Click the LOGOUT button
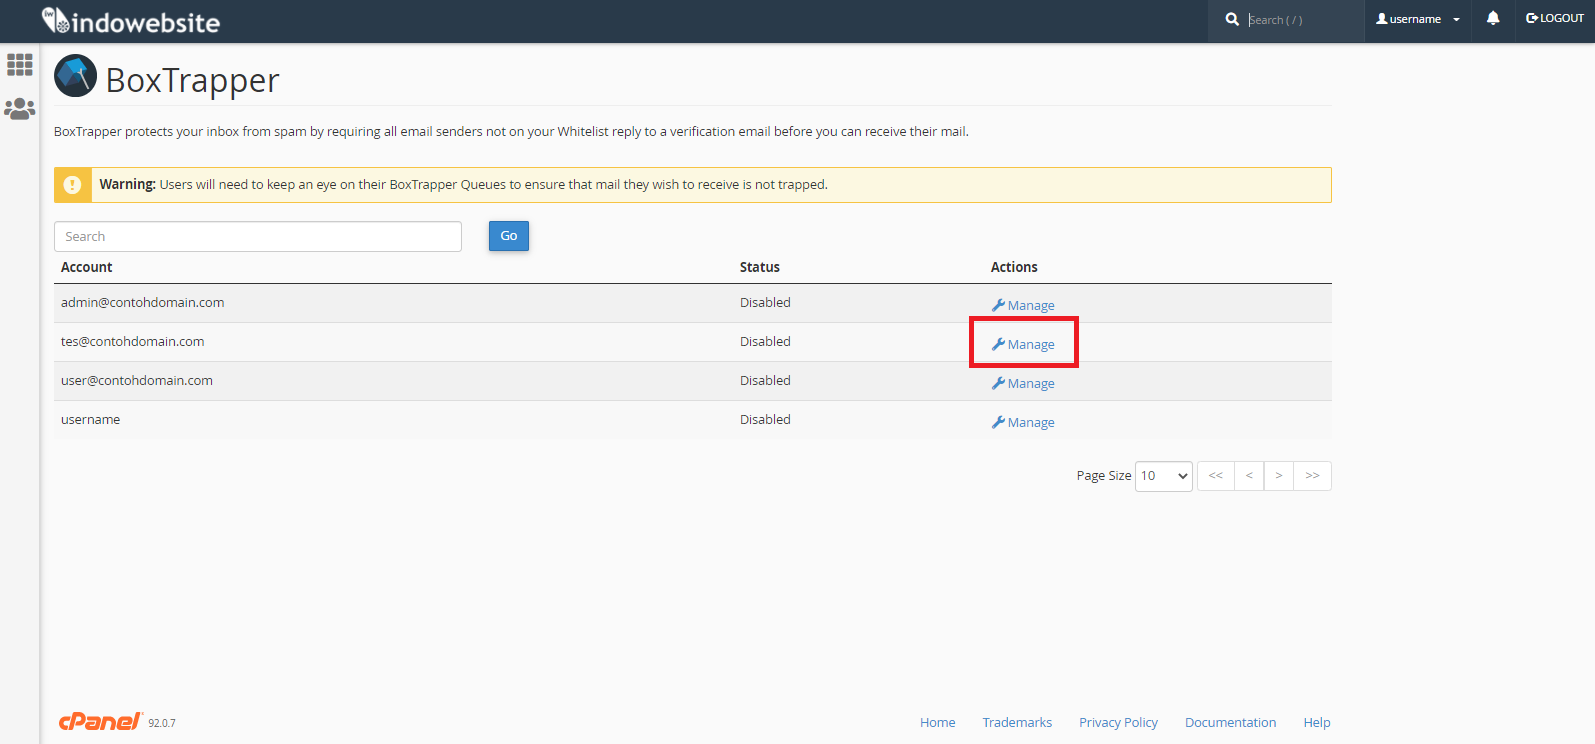1595x744 pixels. tap(1555, 19)
